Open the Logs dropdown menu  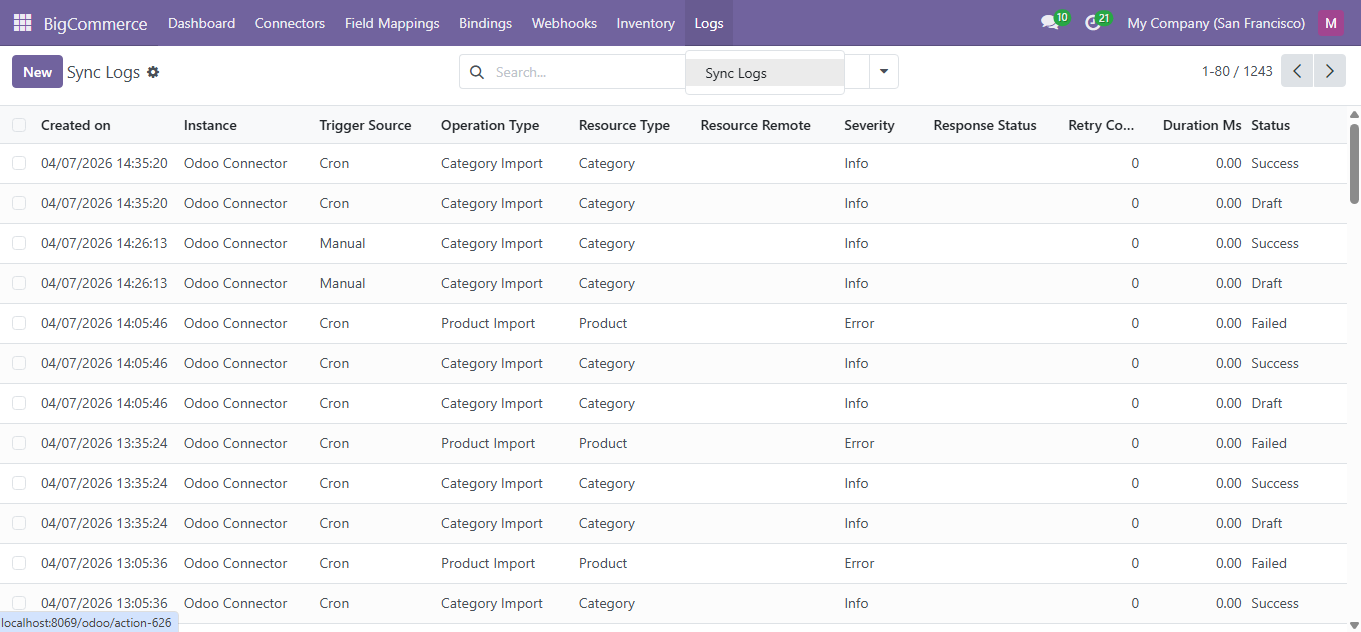708,22
